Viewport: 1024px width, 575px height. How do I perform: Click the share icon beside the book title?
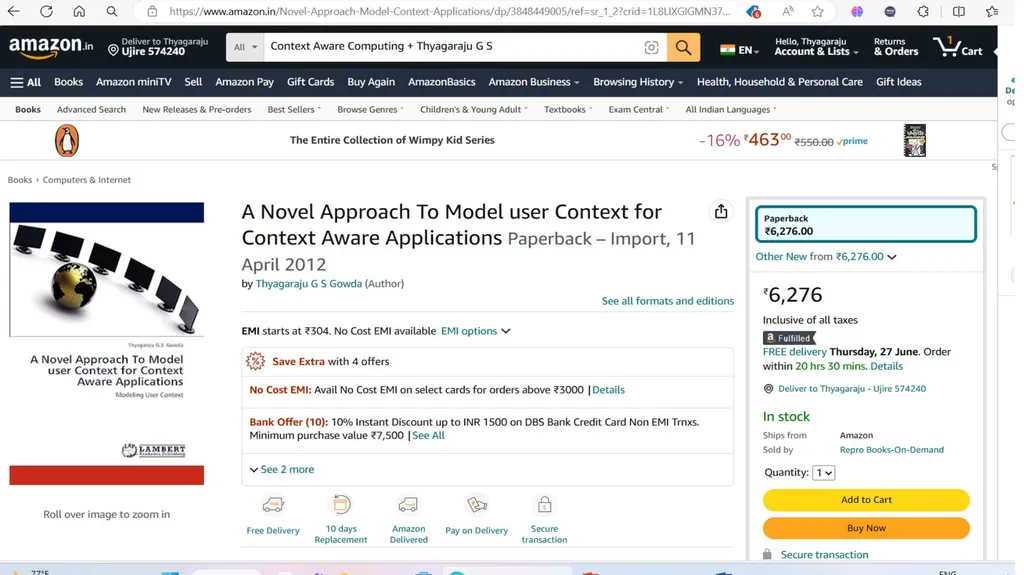[720, 211]
